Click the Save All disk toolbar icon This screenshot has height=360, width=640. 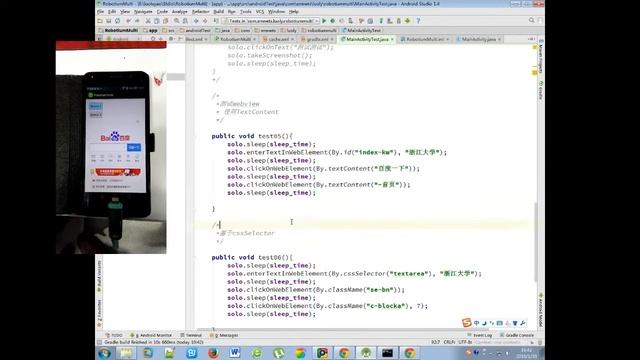pyautogui.click(x=109, y=21)
